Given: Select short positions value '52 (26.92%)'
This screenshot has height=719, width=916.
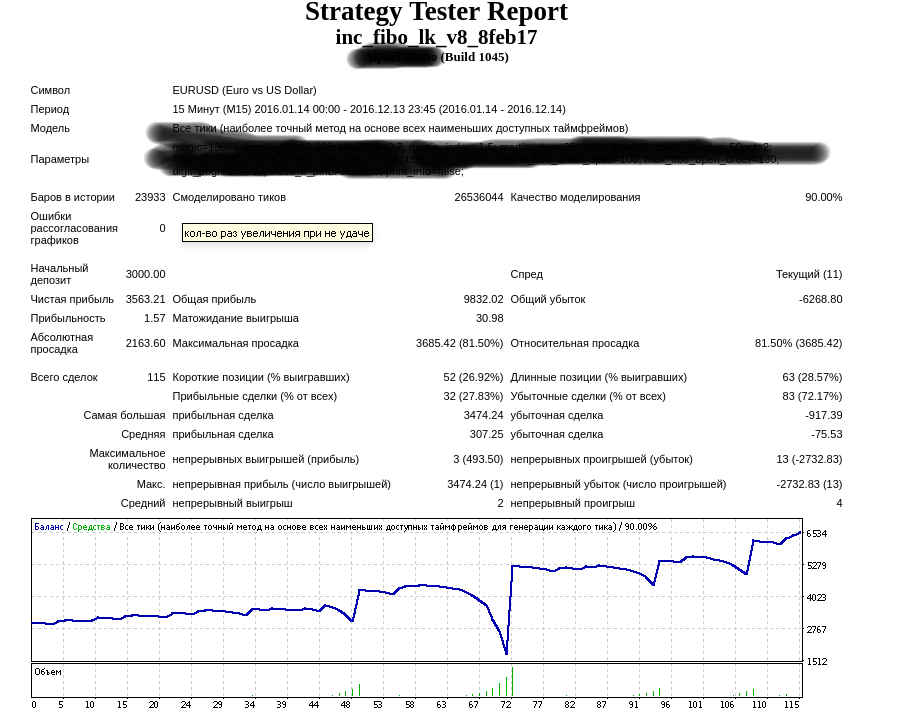Looking at the screenshot, I should (x=473, y=377).
